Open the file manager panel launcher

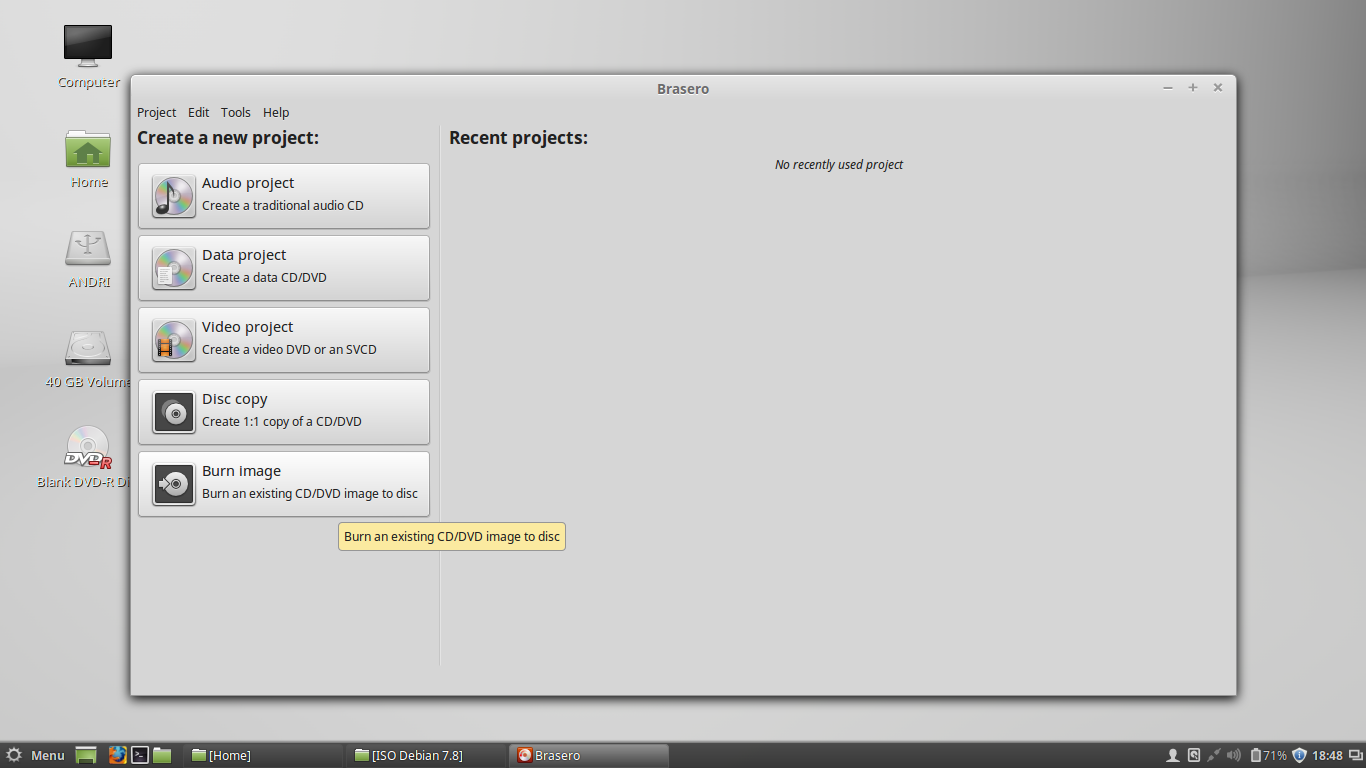(x=163, y=755)
